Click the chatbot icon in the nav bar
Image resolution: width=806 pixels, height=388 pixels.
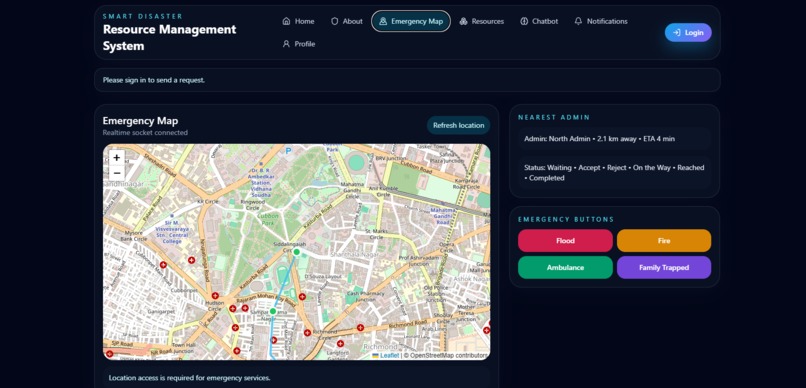point(524,21)
